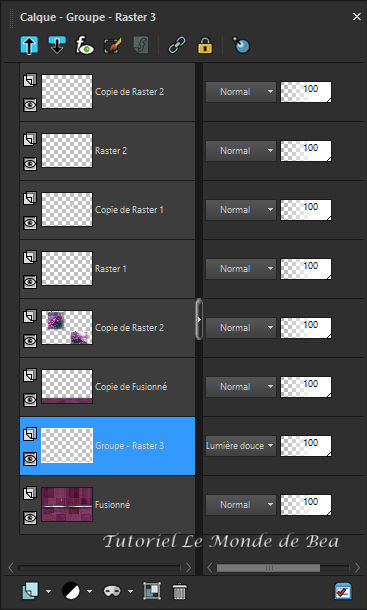Expand the new layer button arrow
This screenshot has width=367, height=610.
coord(48,592)
